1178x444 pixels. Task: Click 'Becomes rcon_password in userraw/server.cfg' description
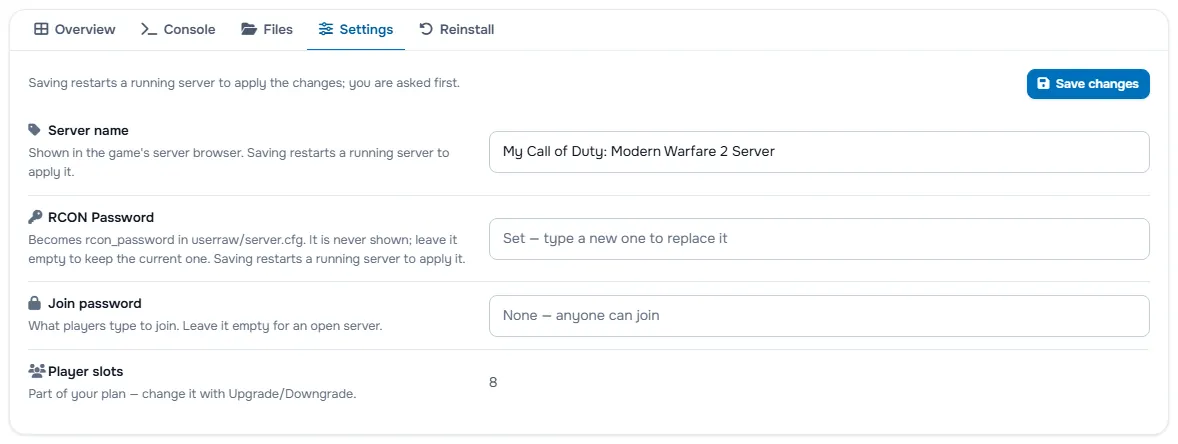pos(247,250)
